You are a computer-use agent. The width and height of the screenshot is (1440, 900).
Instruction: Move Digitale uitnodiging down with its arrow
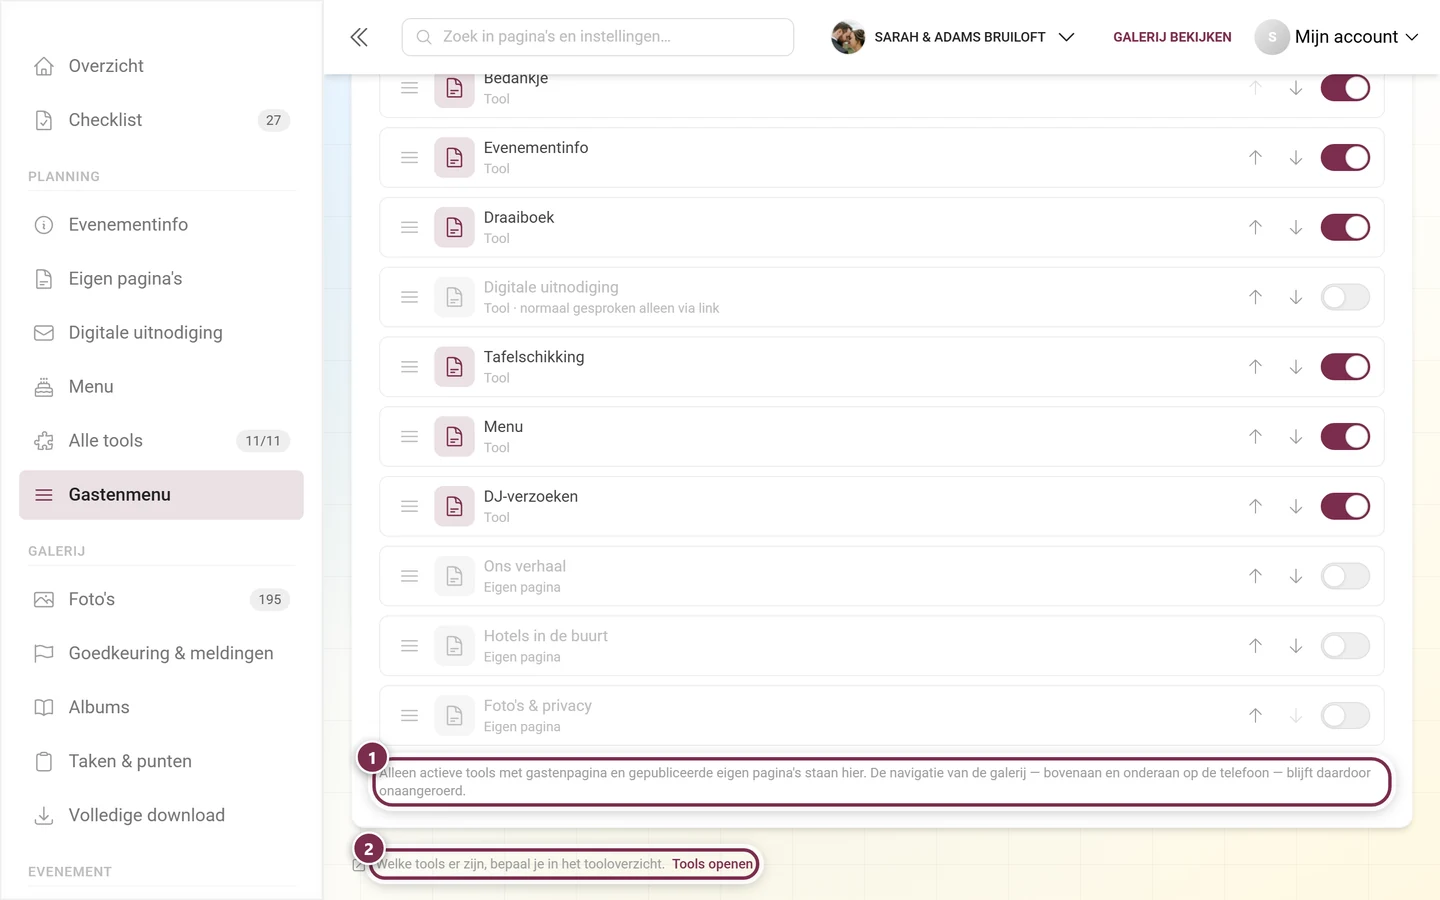[x=1295, y=297]
